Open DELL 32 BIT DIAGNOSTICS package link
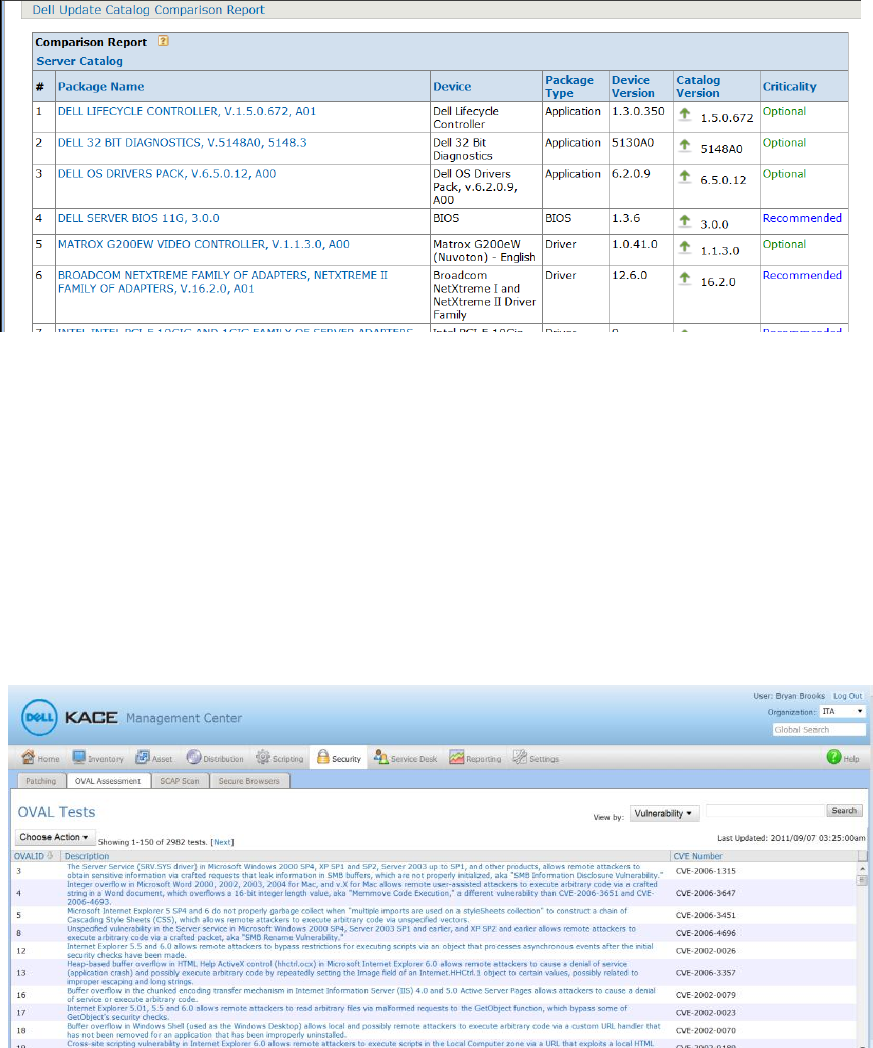 point(182,143)
